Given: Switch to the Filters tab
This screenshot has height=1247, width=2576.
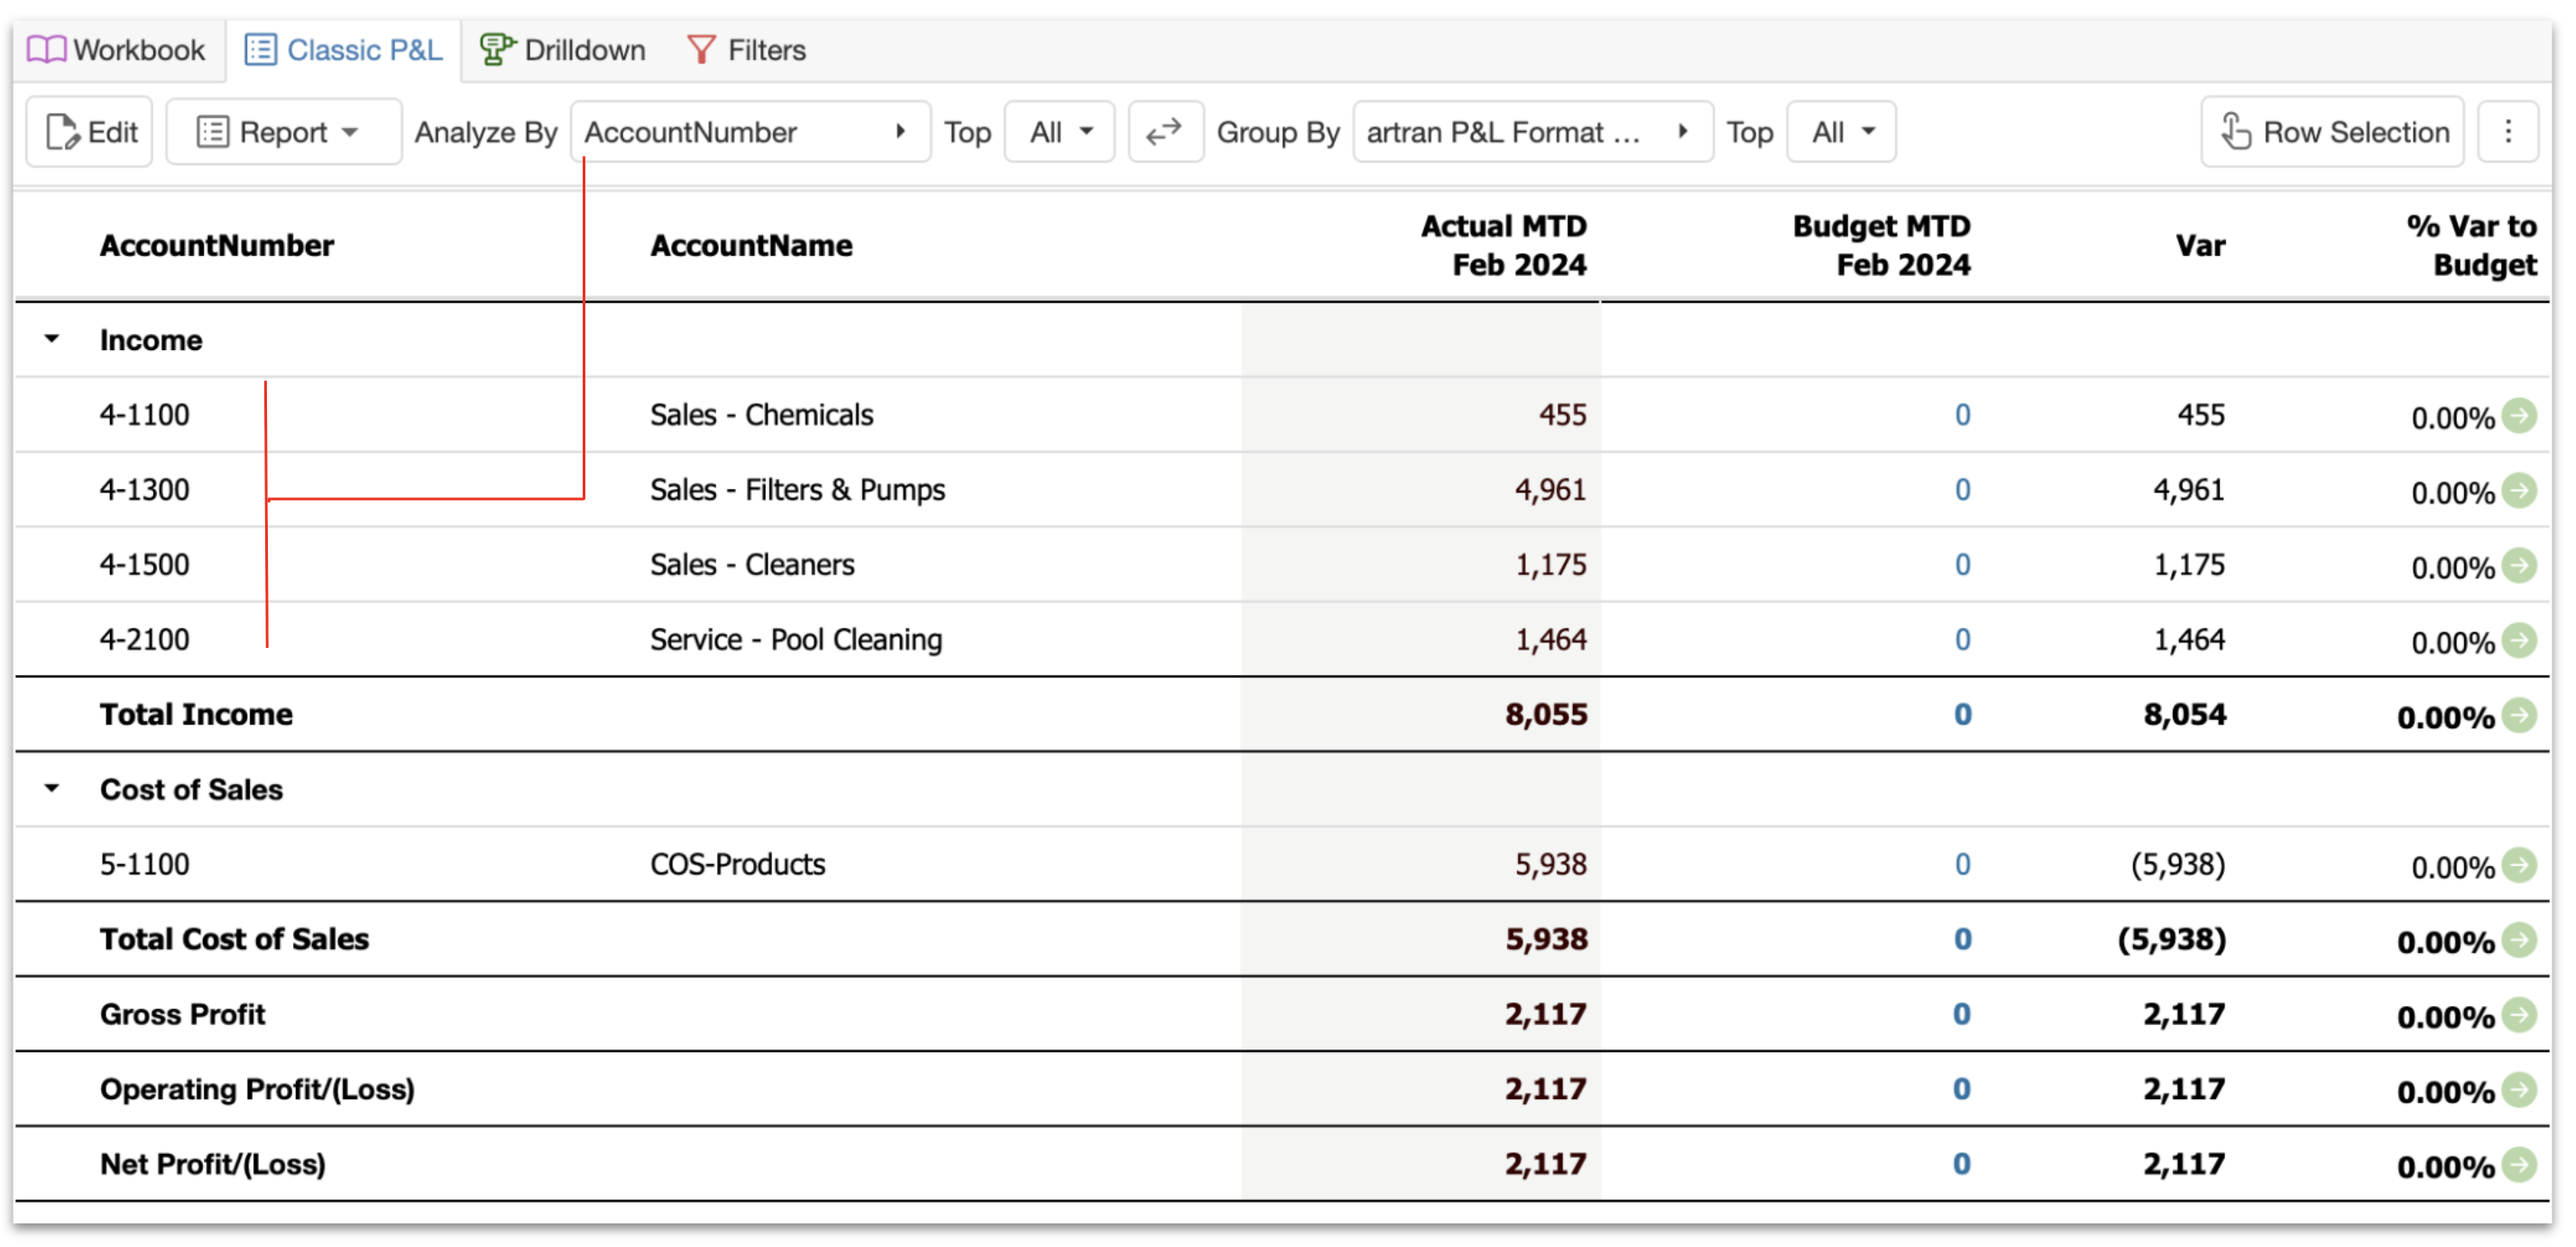Looking at the screenshot, I should point(746,49).
